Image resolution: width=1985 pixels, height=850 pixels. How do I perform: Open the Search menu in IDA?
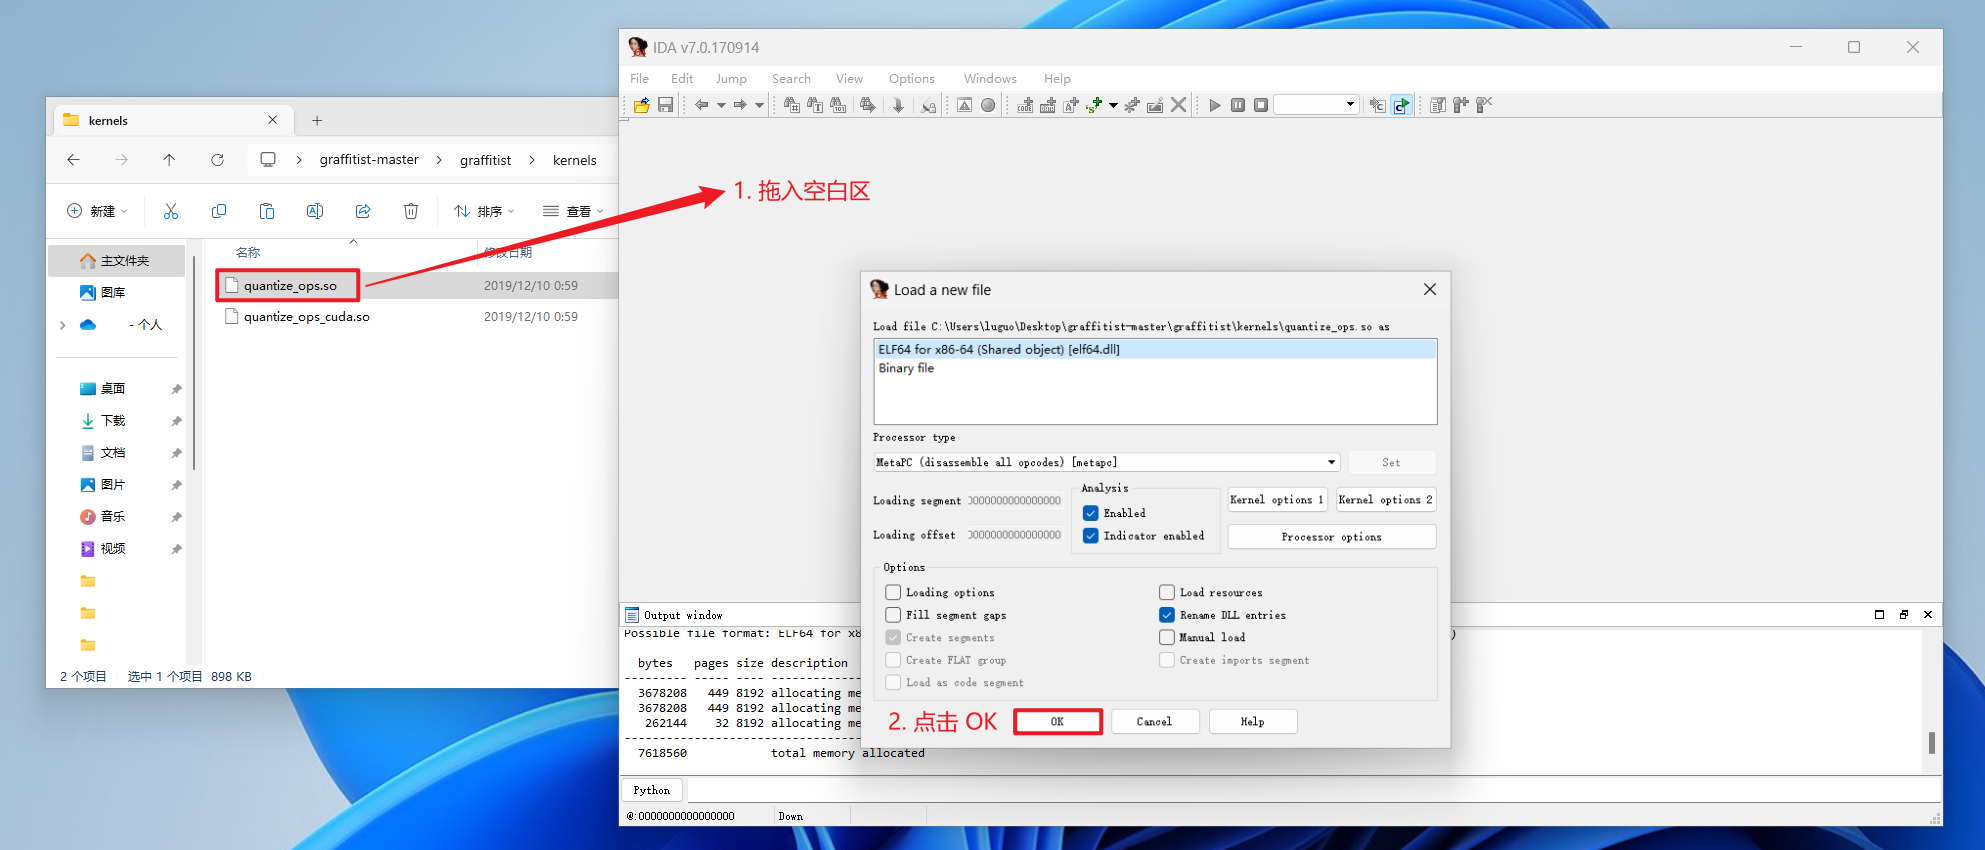coord(791,79)
